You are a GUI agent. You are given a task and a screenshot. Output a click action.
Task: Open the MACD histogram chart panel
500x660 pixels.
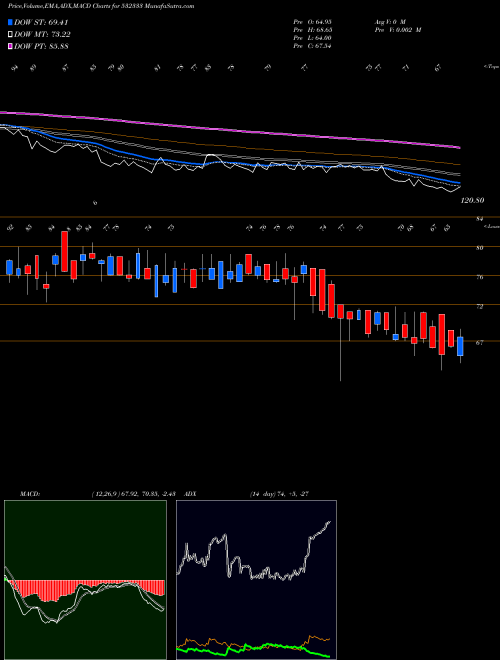(x=85, y=580)
